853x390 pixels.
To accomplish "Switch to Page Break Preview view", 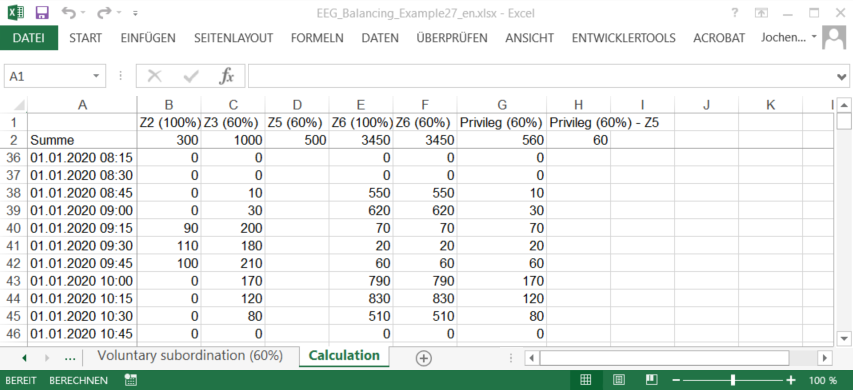I will click(x=651, y=380).
